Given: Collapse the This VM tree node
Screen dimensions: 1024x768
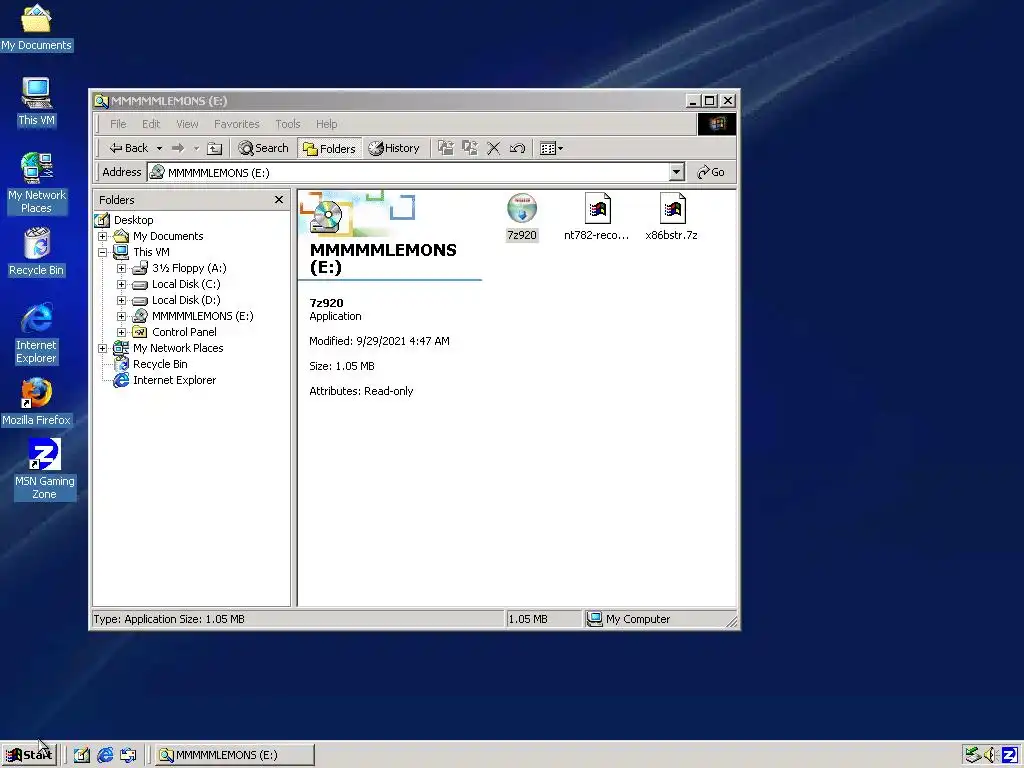Looking at the screenshot, I should [x=103, y=252].
